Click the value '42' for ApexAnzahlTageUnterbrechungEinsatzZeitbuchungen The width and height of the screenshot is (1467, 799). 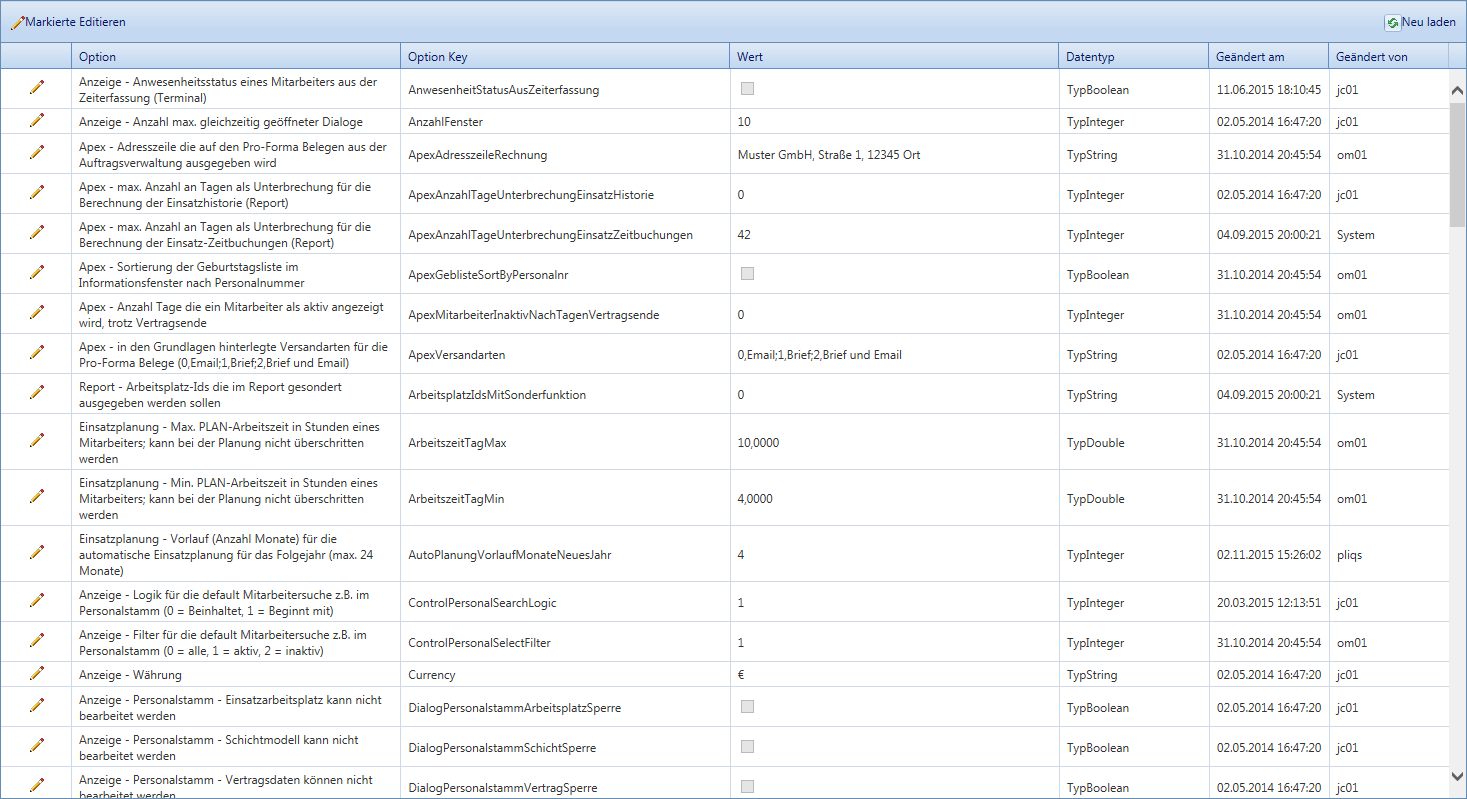(x=744, y=235)
